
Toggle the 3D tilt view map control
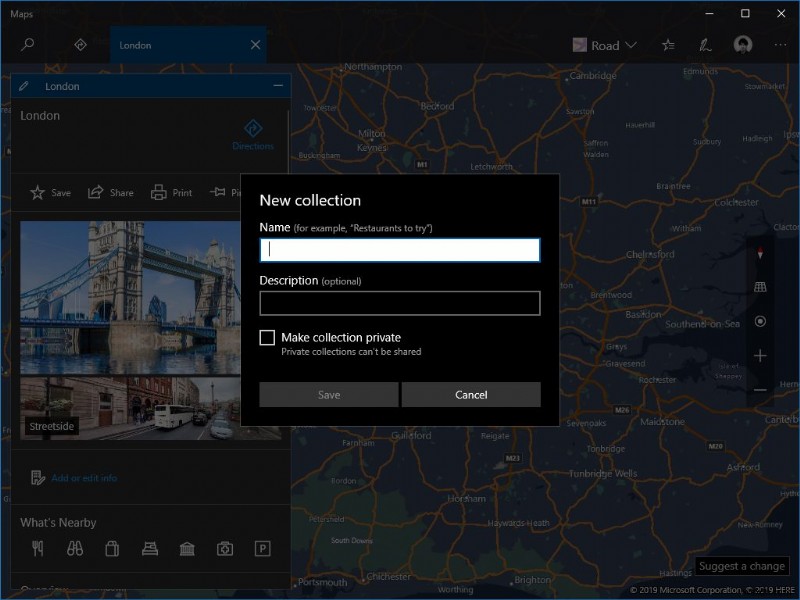pyautogui.click(x=758, y=286)
